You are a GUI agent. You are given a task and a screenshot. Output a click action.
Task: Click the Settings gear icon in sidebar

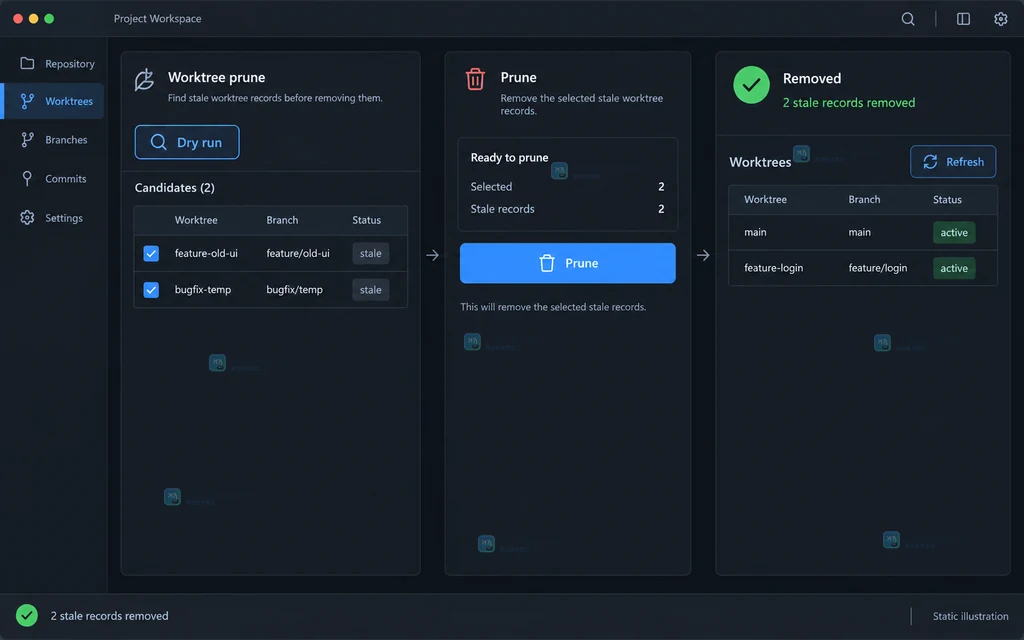tap(27, 217)
